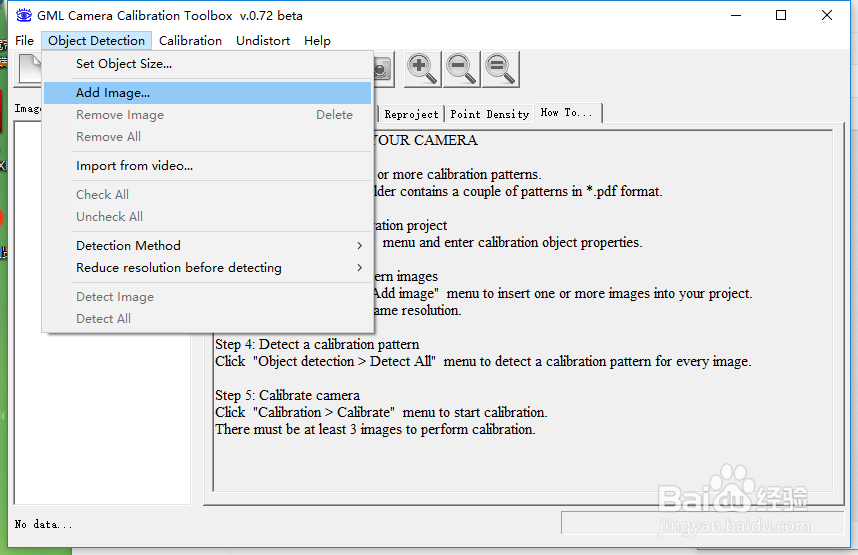Click the 'Step 5: Calibrate camera' text
This screenshot has width=858, height=555.
coord(287,395)
